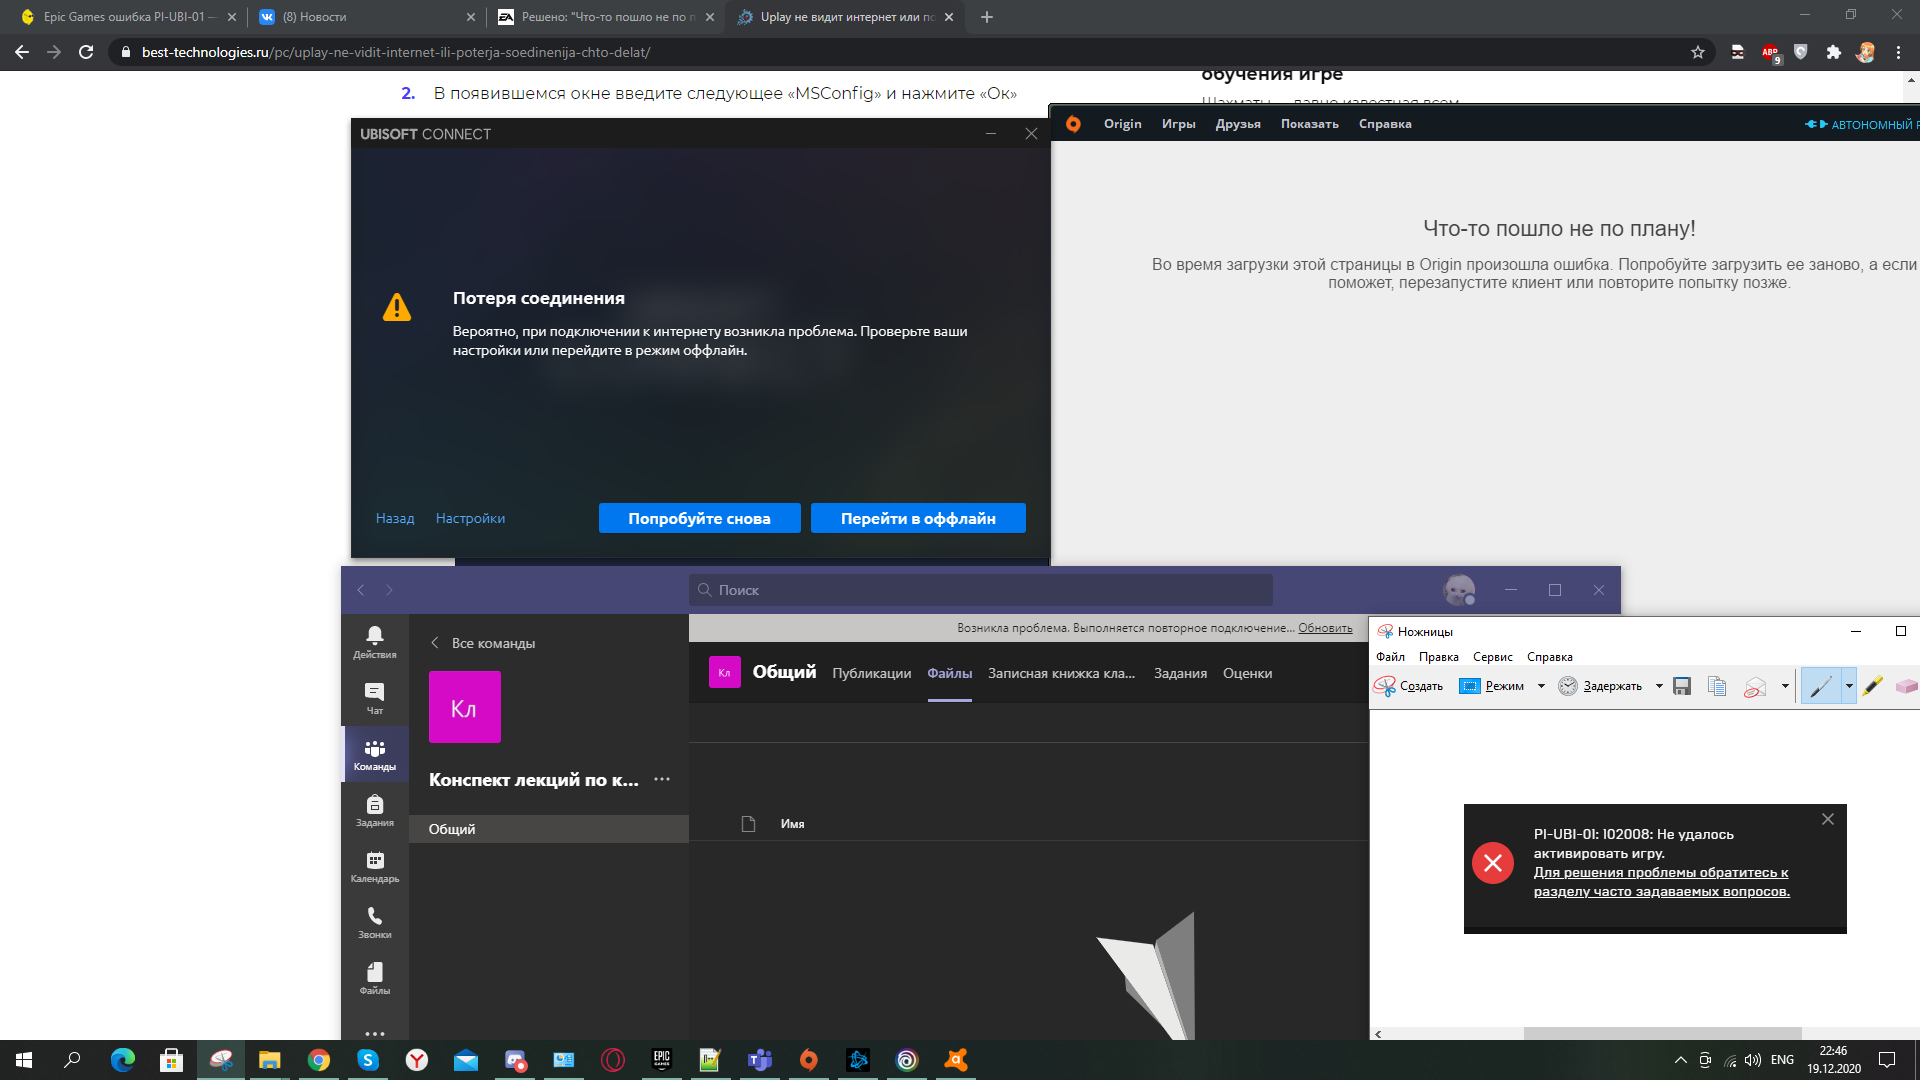Open Epic Games Launcher from the taskbar
This screenshot has height=1080, width=1920.
(x=662, y=1060)
